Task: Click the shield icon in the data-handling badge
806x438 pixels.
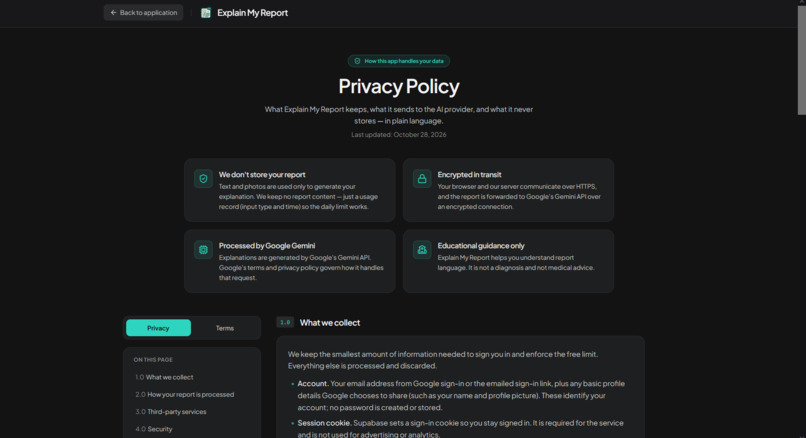Action: (x=357, y=61)
